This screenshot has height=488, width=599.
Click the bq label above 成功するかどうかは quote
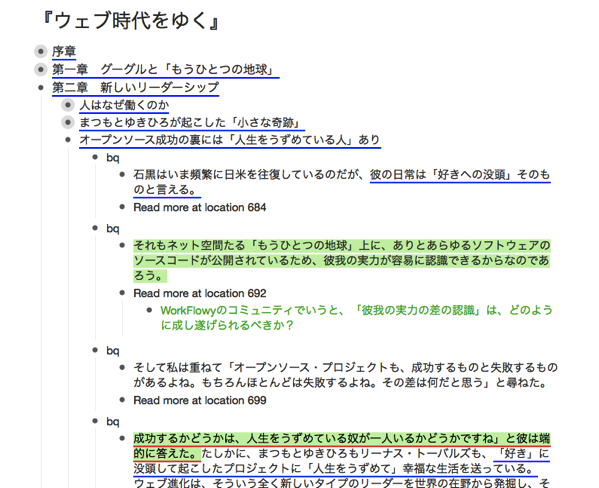click(x=113, y=422)
